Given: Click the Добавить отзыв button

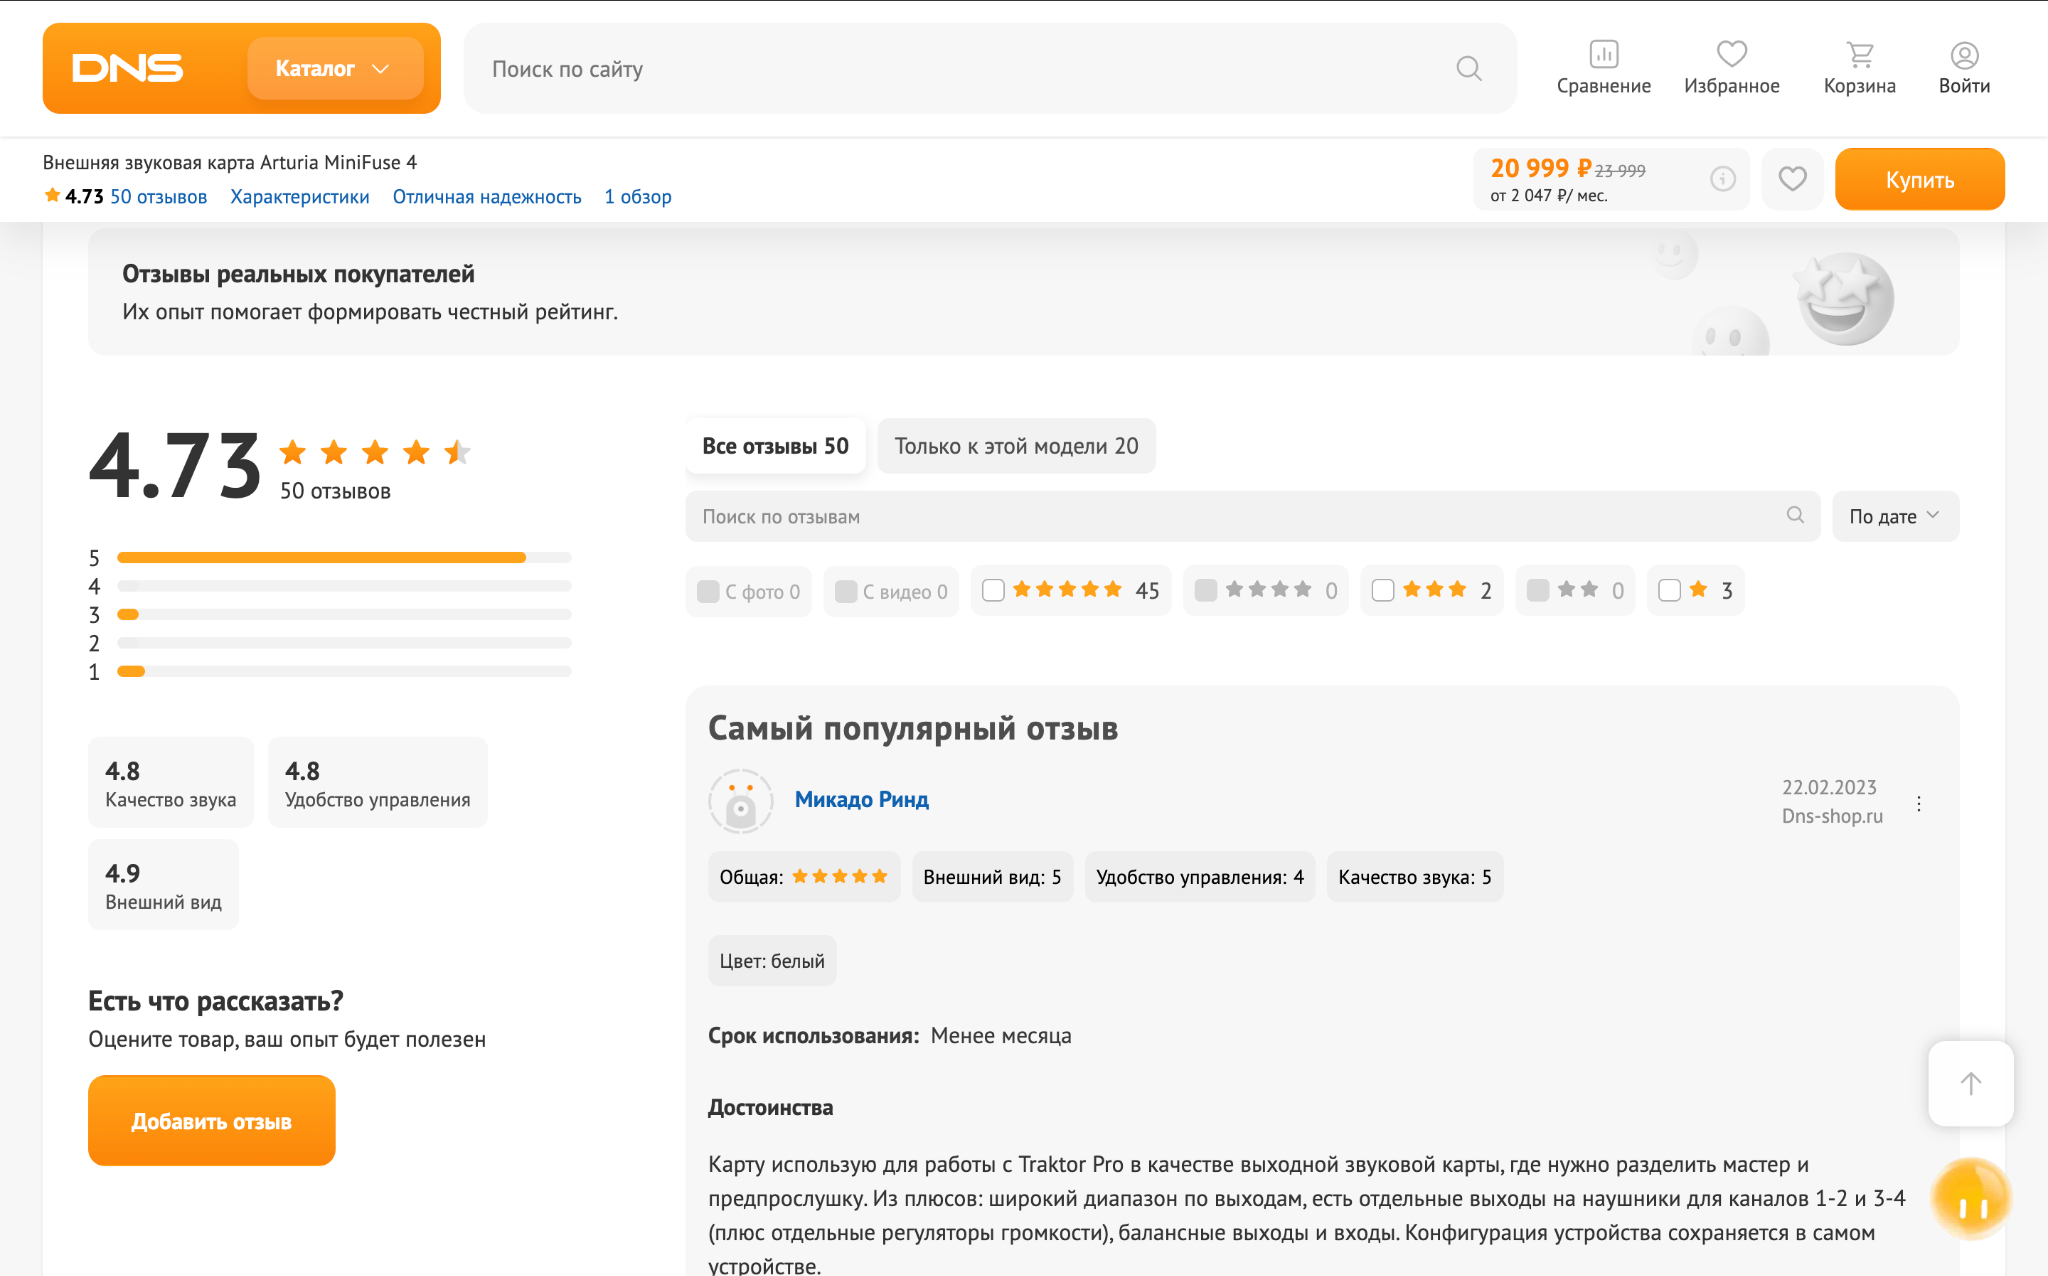Looking at the screenshot, I should pos(212,1120).
